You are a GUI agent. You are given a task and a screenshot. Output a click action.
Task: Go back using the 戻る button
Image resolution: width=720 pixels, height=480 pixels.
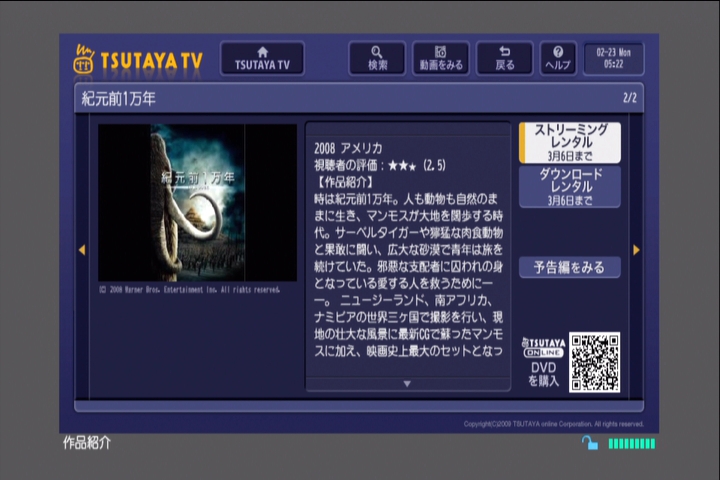505,59
